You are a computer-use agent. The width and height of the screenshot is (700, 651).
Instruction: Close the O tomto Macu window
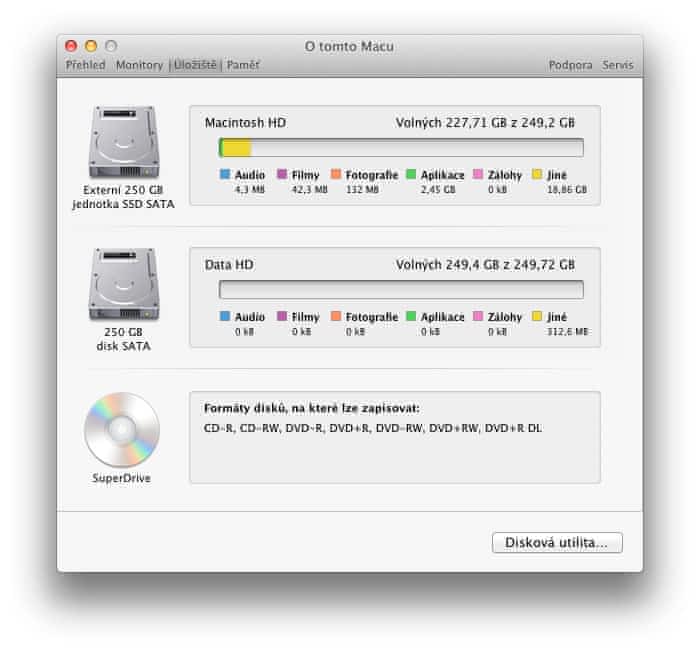tap(71, 46)
